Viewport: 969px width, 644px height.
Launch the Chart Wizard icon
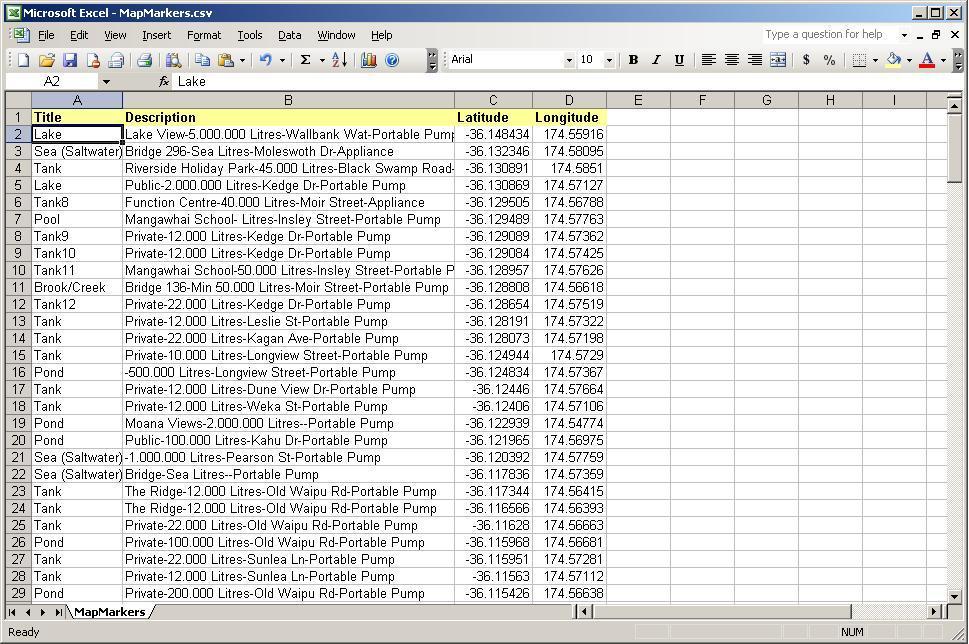click(x=368, y=60)
